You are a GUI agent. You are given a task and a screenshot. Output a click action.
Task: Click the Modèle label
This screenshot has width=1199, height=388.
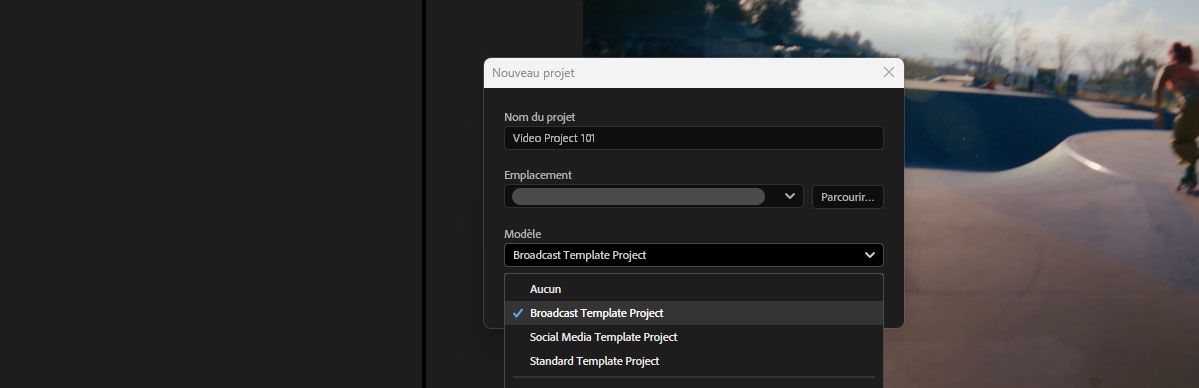522,234
